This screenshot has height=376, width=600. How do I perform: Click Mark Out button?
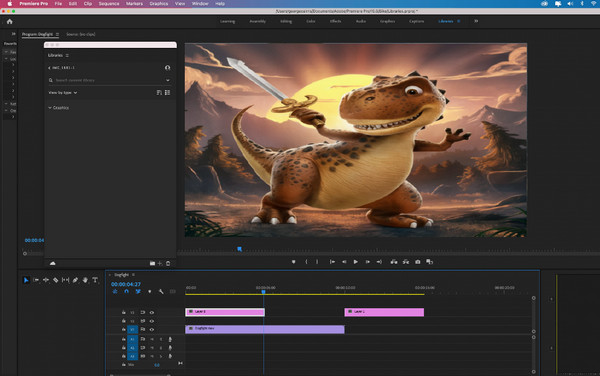(x=317, y=262)
